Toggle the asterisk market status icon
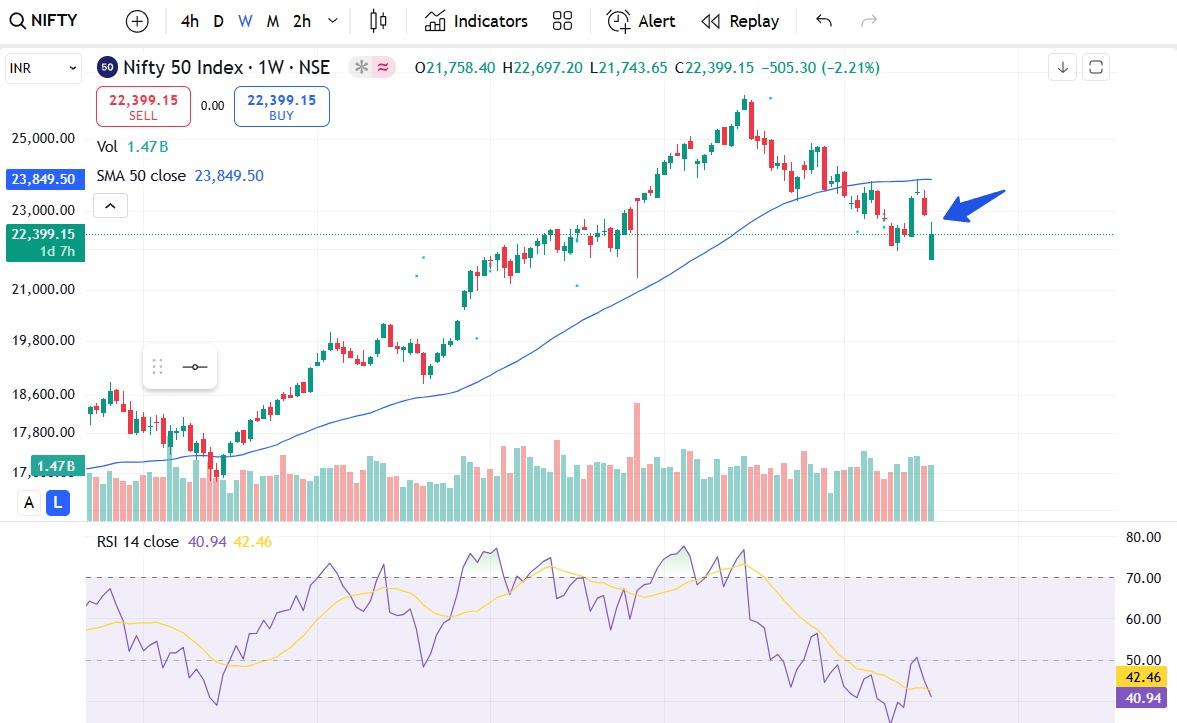 click(x=362, y=68)
